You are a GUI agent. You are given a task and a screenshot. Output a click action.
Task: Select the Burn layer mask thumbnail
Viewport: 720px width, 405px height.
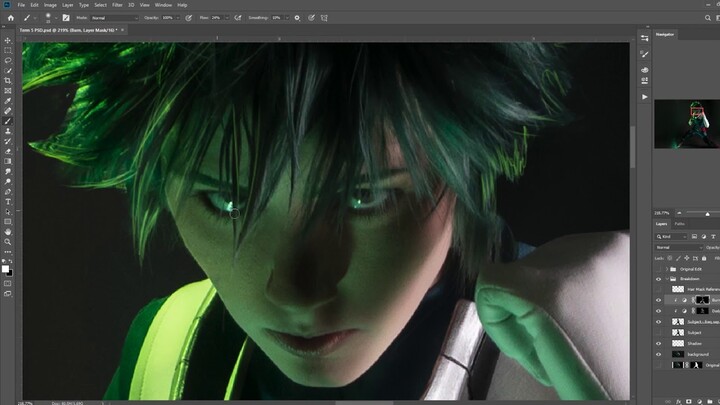tap(703, 300)
